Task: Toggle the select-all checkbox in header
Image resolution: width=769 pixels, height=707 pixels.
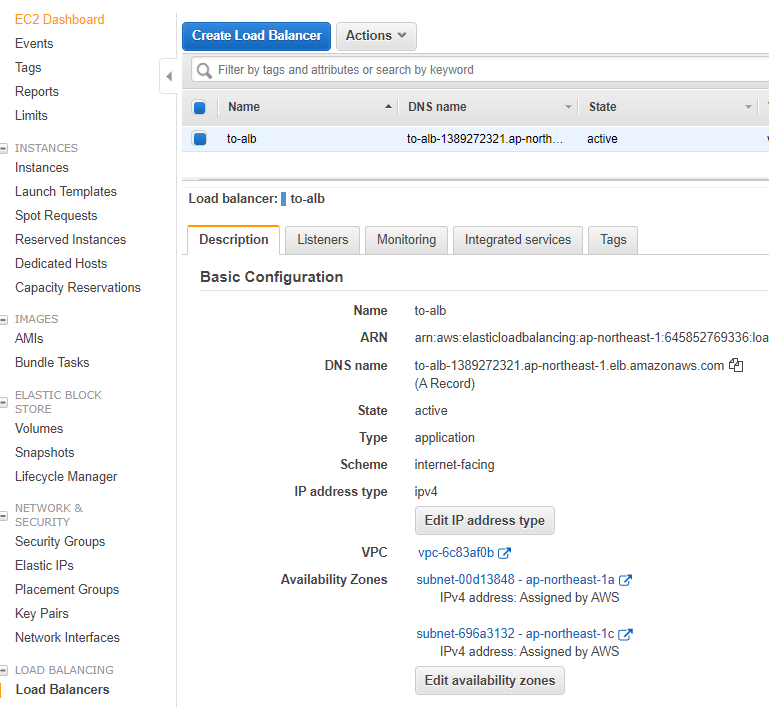Action: coord(199,107)
